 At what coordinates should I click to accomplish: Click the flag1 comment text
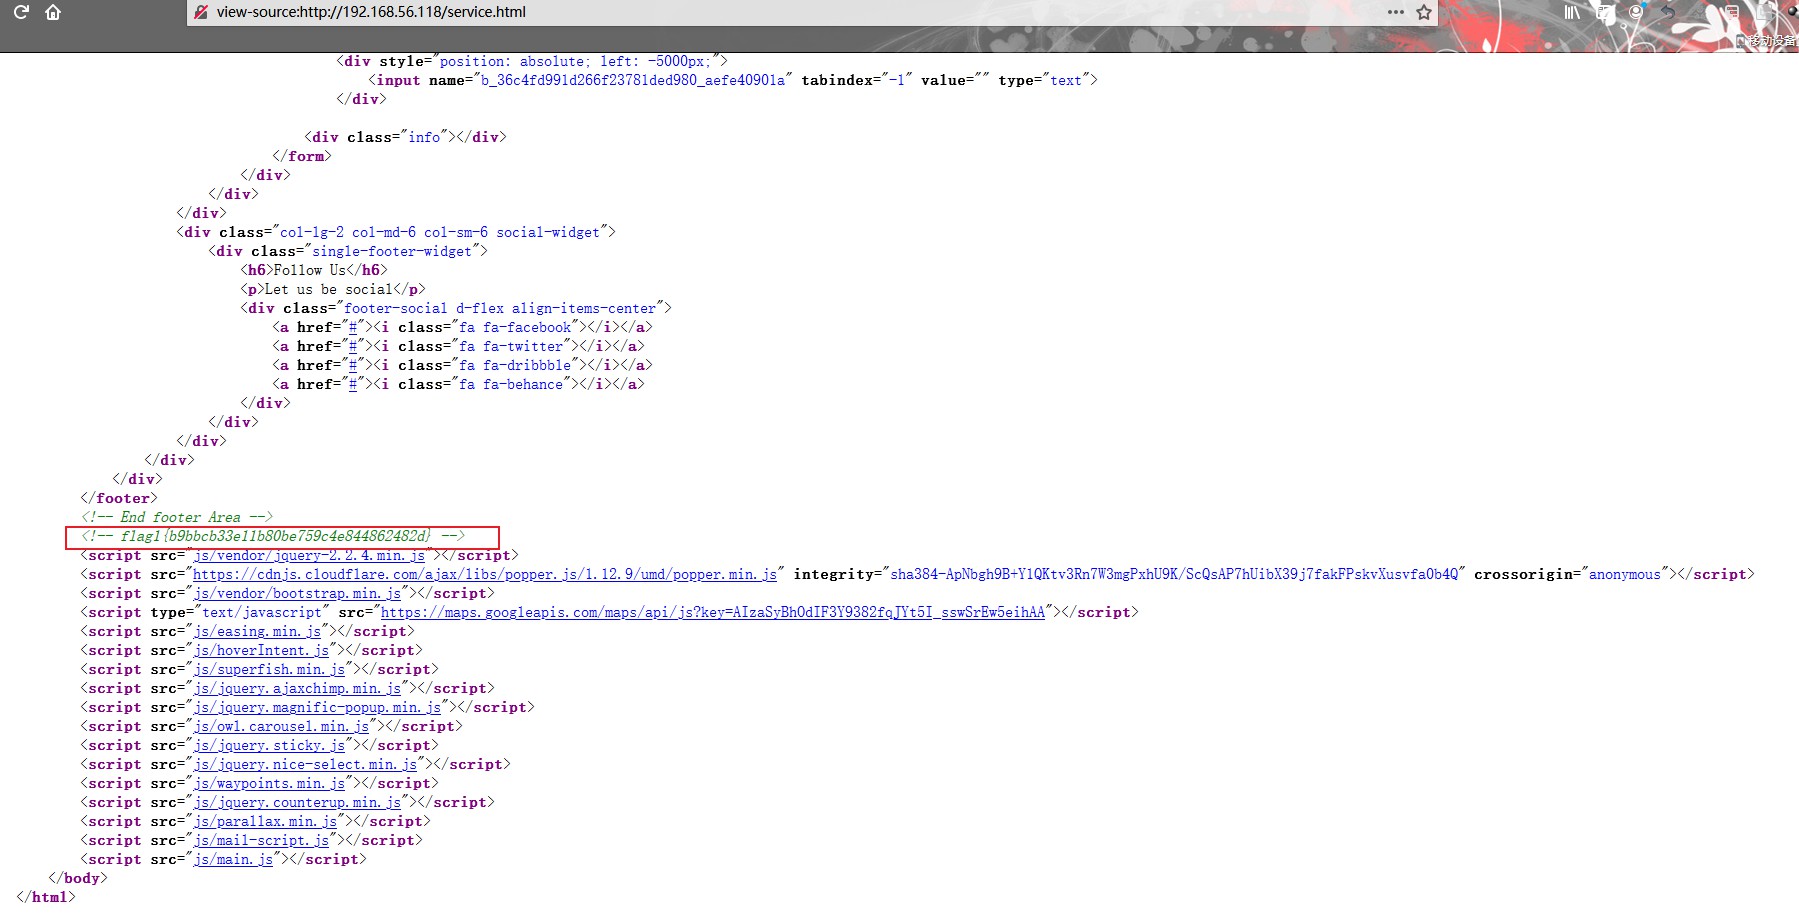(x=274, y=536)
